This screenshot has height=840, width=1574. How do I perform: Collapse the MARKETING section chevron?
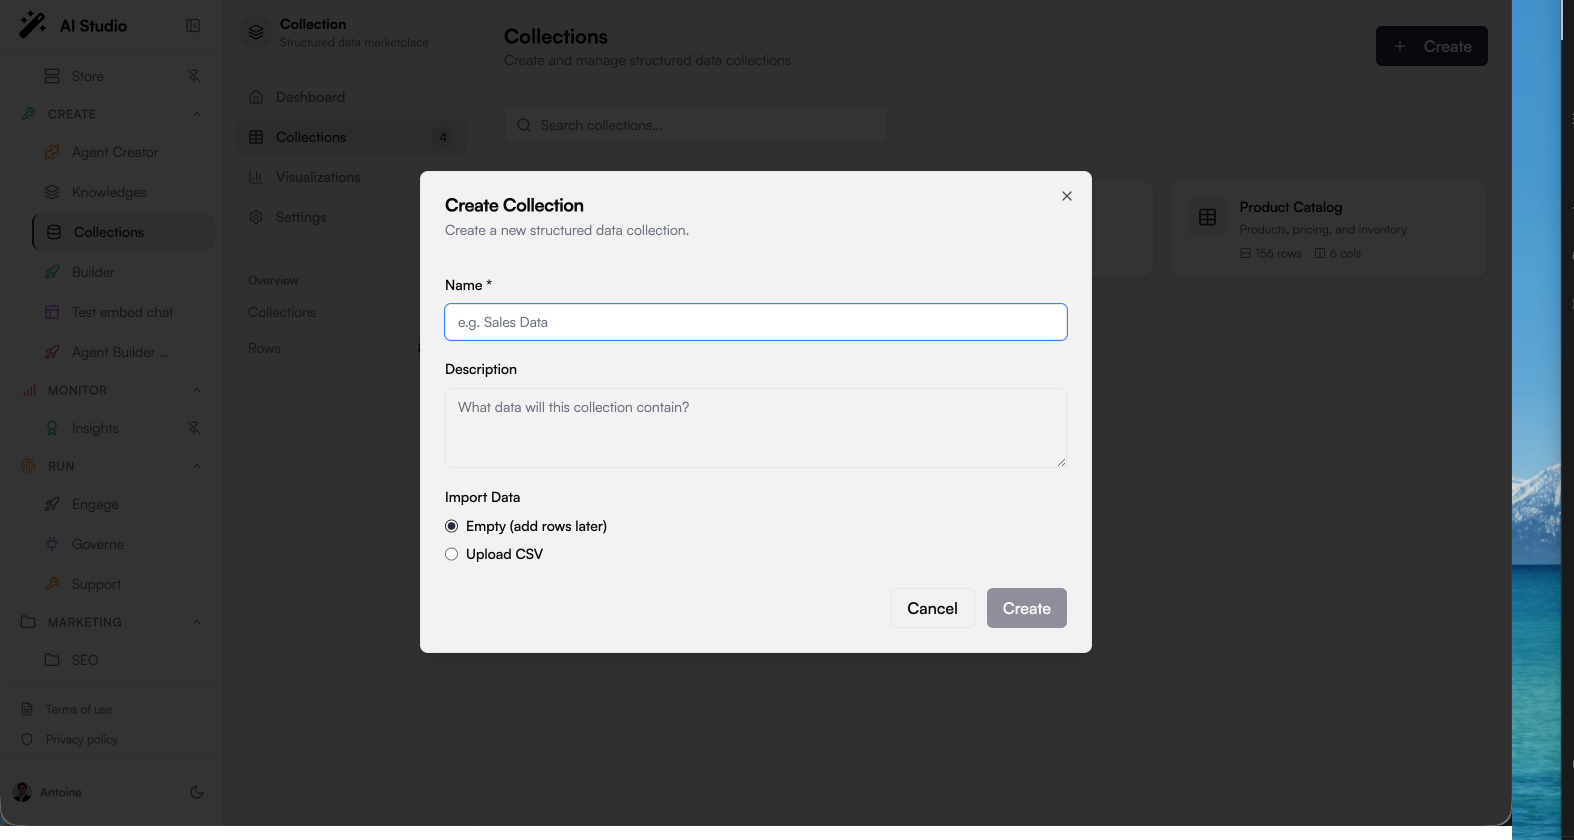click(x=197, y=622)
